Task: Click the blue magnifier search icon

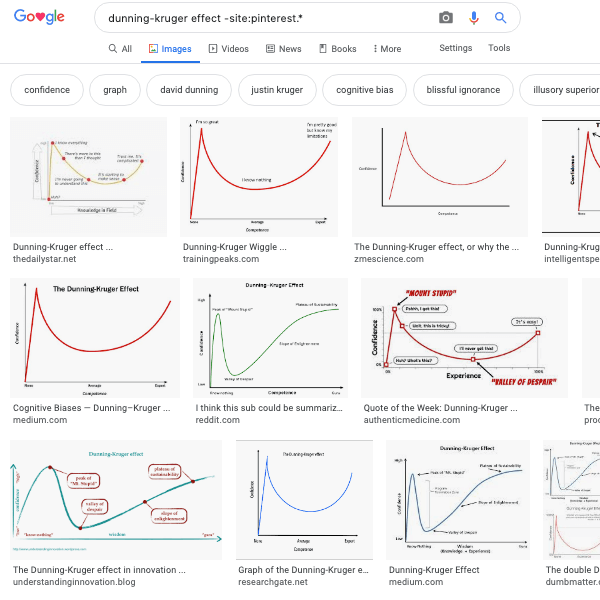Action: coord(501,18)
